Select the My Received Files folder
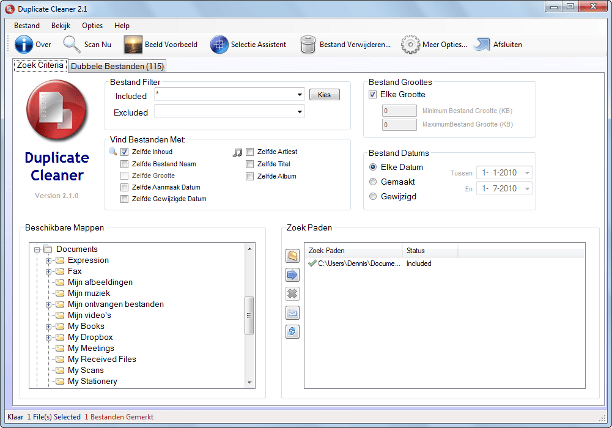 [x=102, y=359]
